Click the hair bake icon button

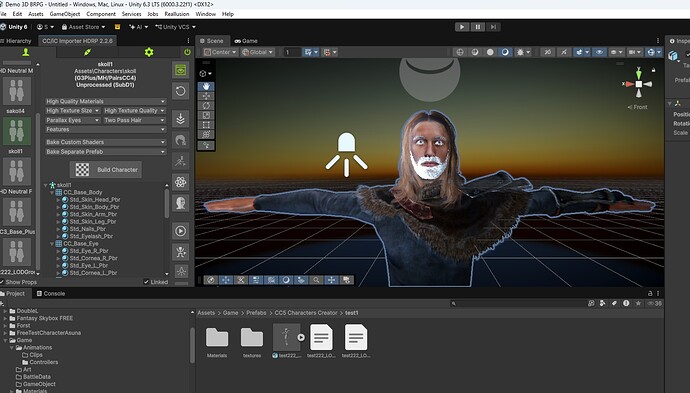tap(180, 140)
